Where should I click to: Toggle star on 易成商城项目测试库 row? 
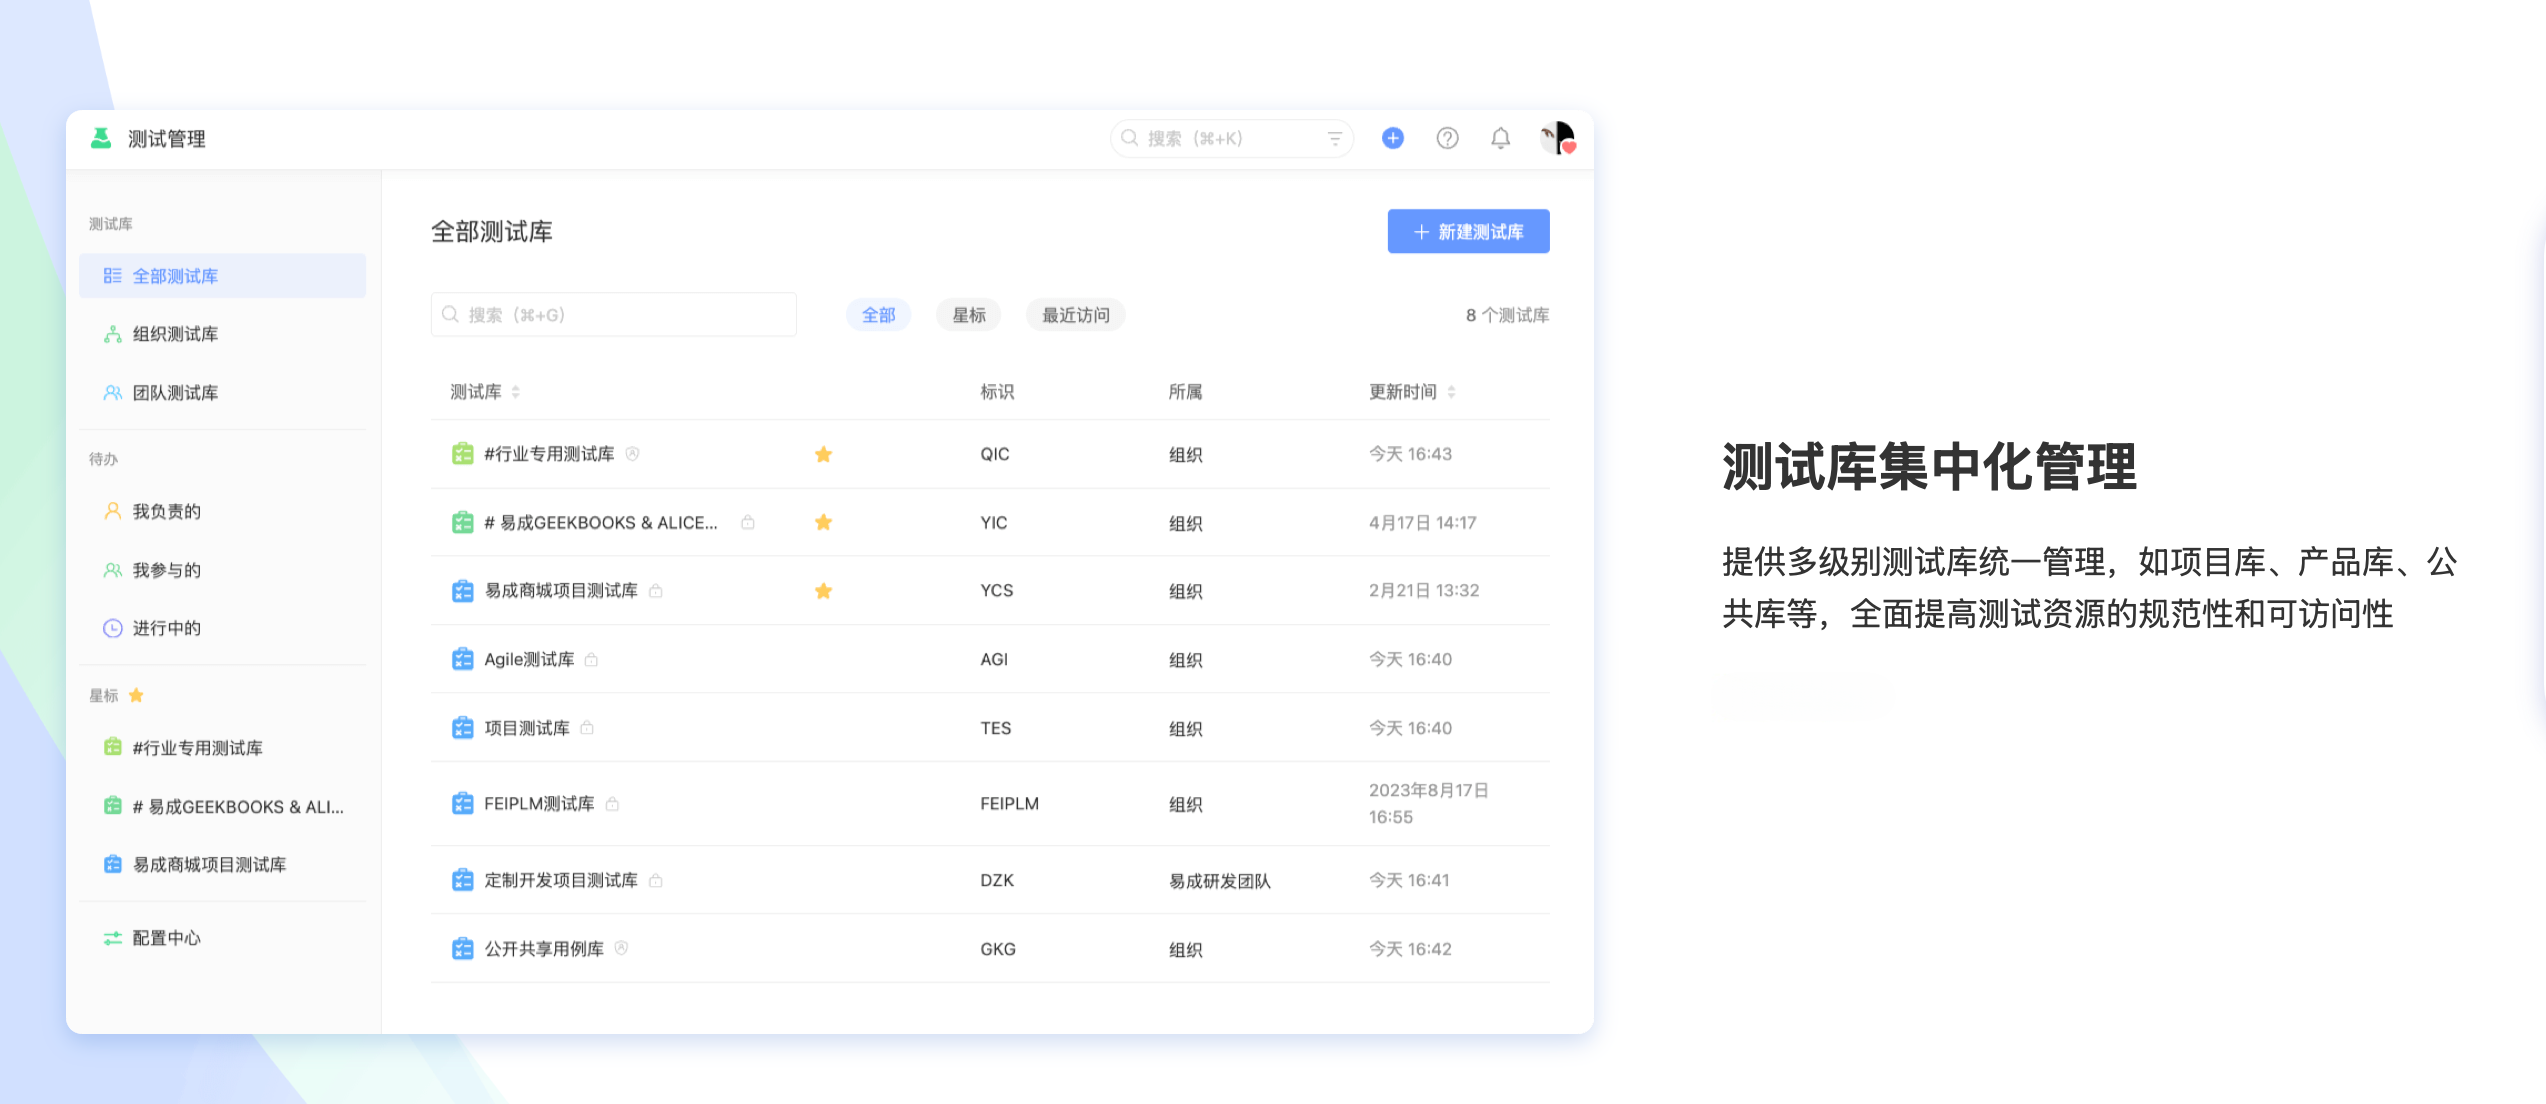click(x=823, y=591)
